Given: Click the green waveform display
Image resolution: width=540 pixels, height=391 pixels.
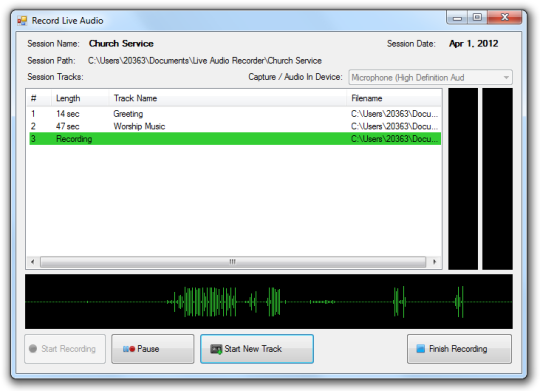Looking at the screenshot, I should (269, 302).
